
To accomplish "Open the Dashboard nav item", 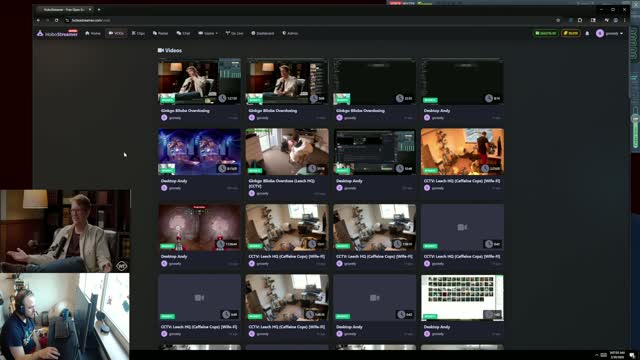I will (262, 33).
